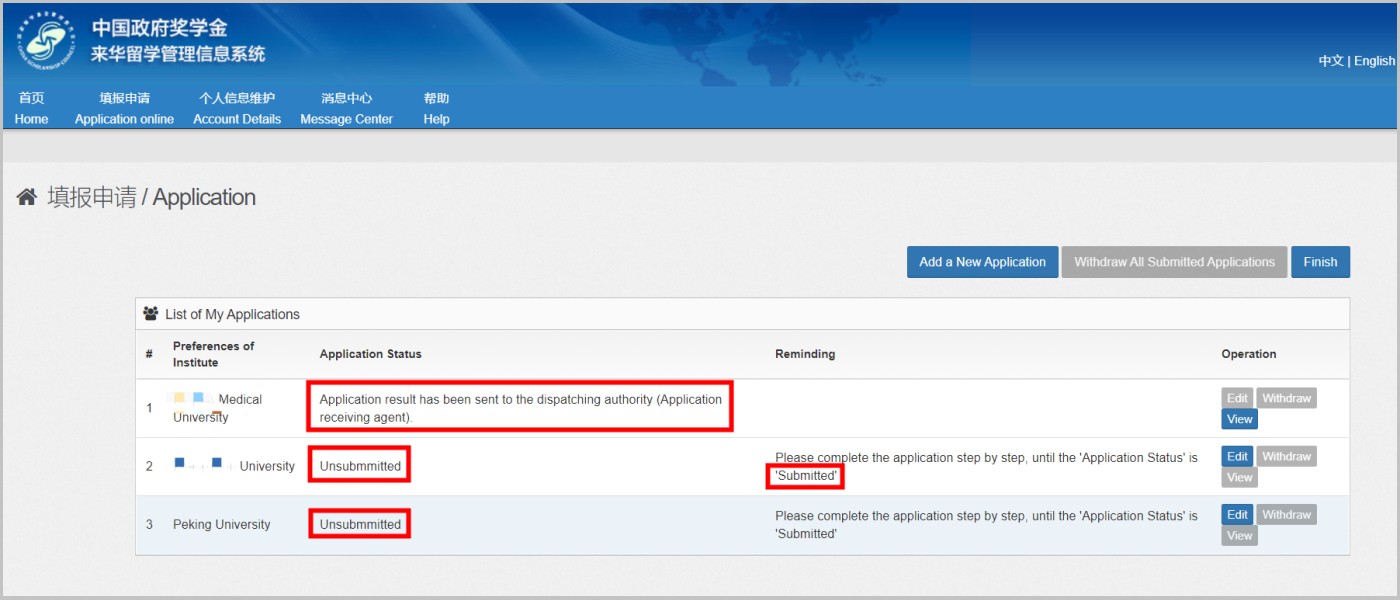Screen dimensions: 1400x600
Task: Switch the interface language to 中文
Action: coord(1330,60)
